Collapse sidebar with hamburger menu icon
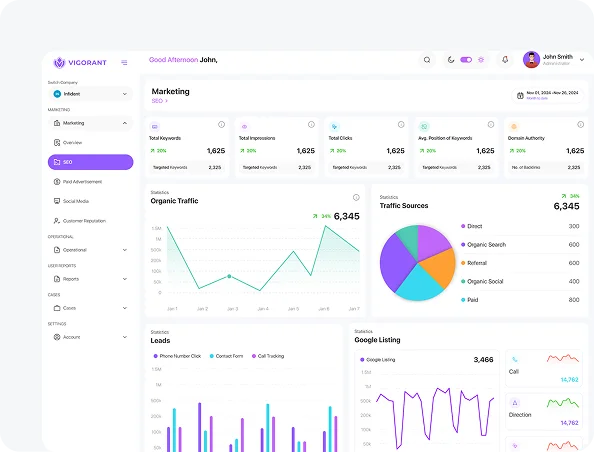 pyautogui.click(x=124, y=63)
